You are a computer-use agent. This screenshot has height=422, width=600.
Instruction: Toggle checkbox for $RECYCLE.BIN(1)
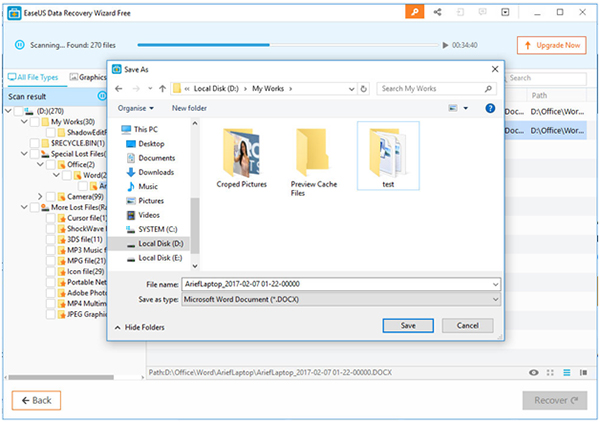pyautogui.click(x=34, y=143)
